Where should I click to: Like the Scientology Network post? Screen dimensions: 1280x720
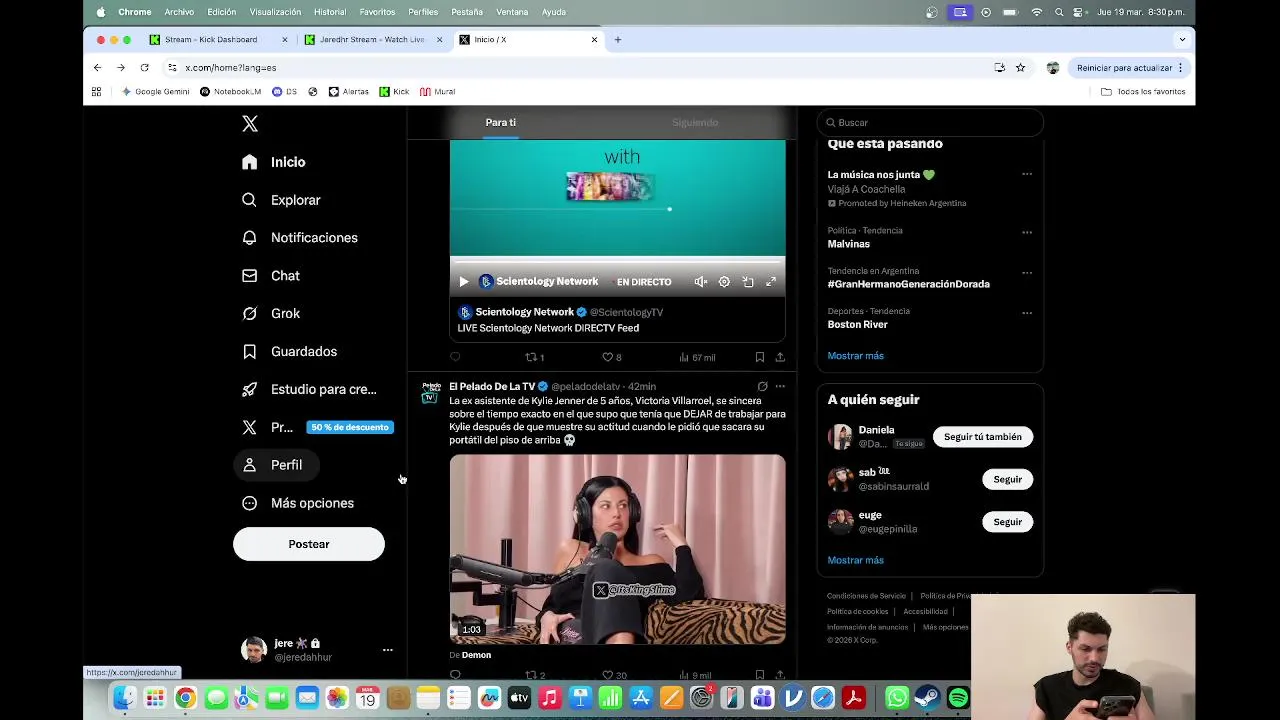[x=611, y=357]
